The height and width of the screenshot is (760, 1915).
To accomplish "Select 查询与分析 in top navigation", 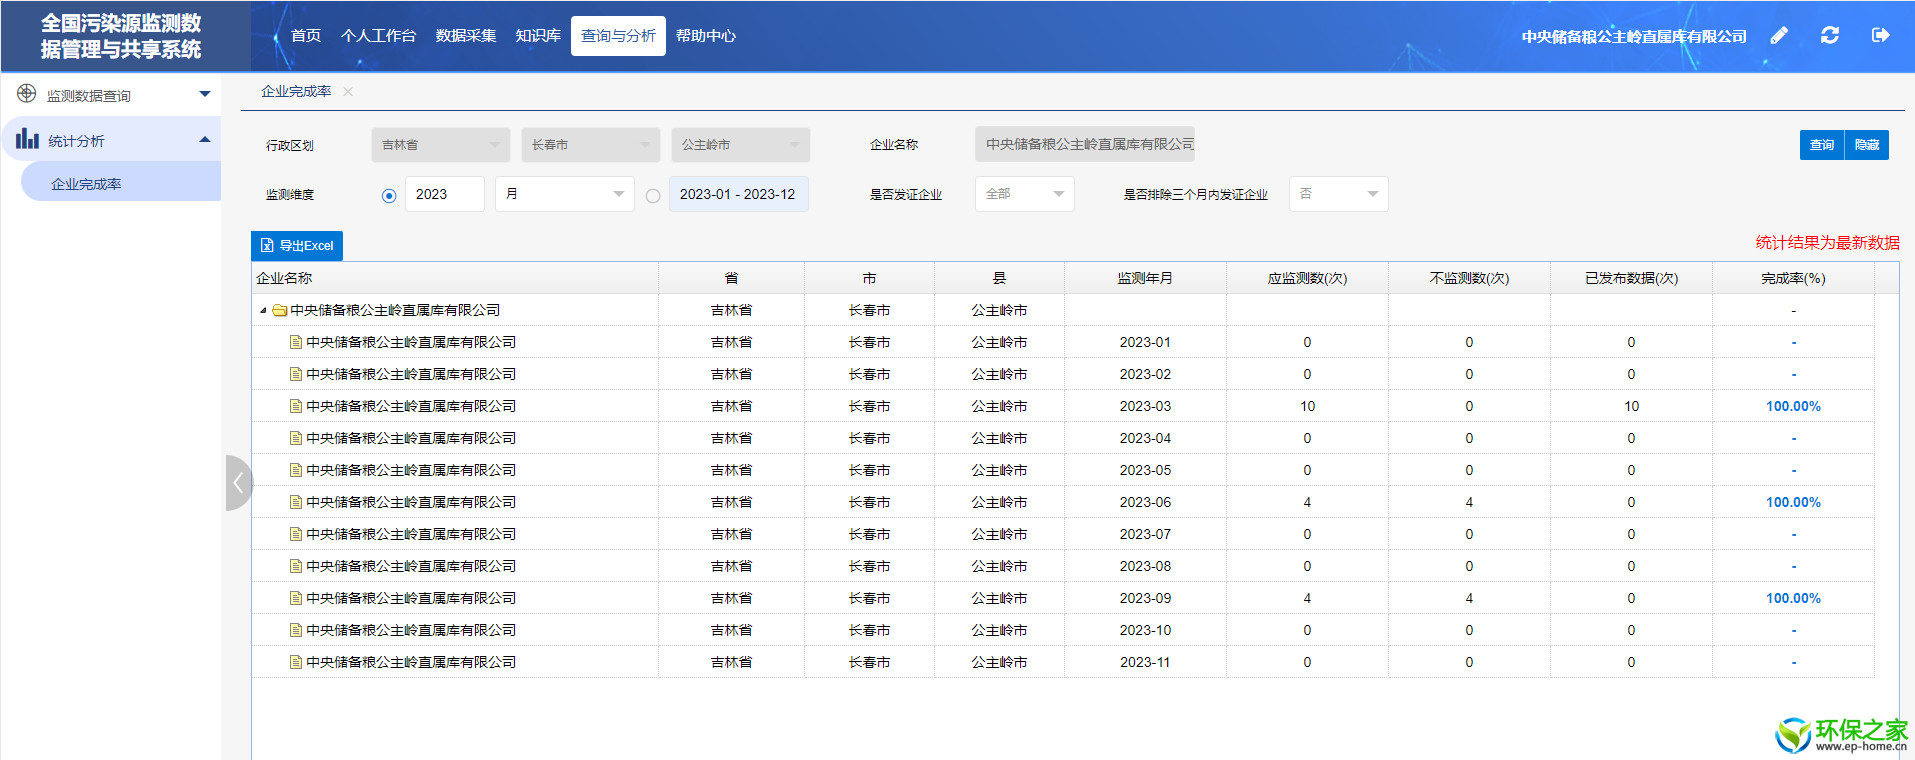I will point(618,36).
